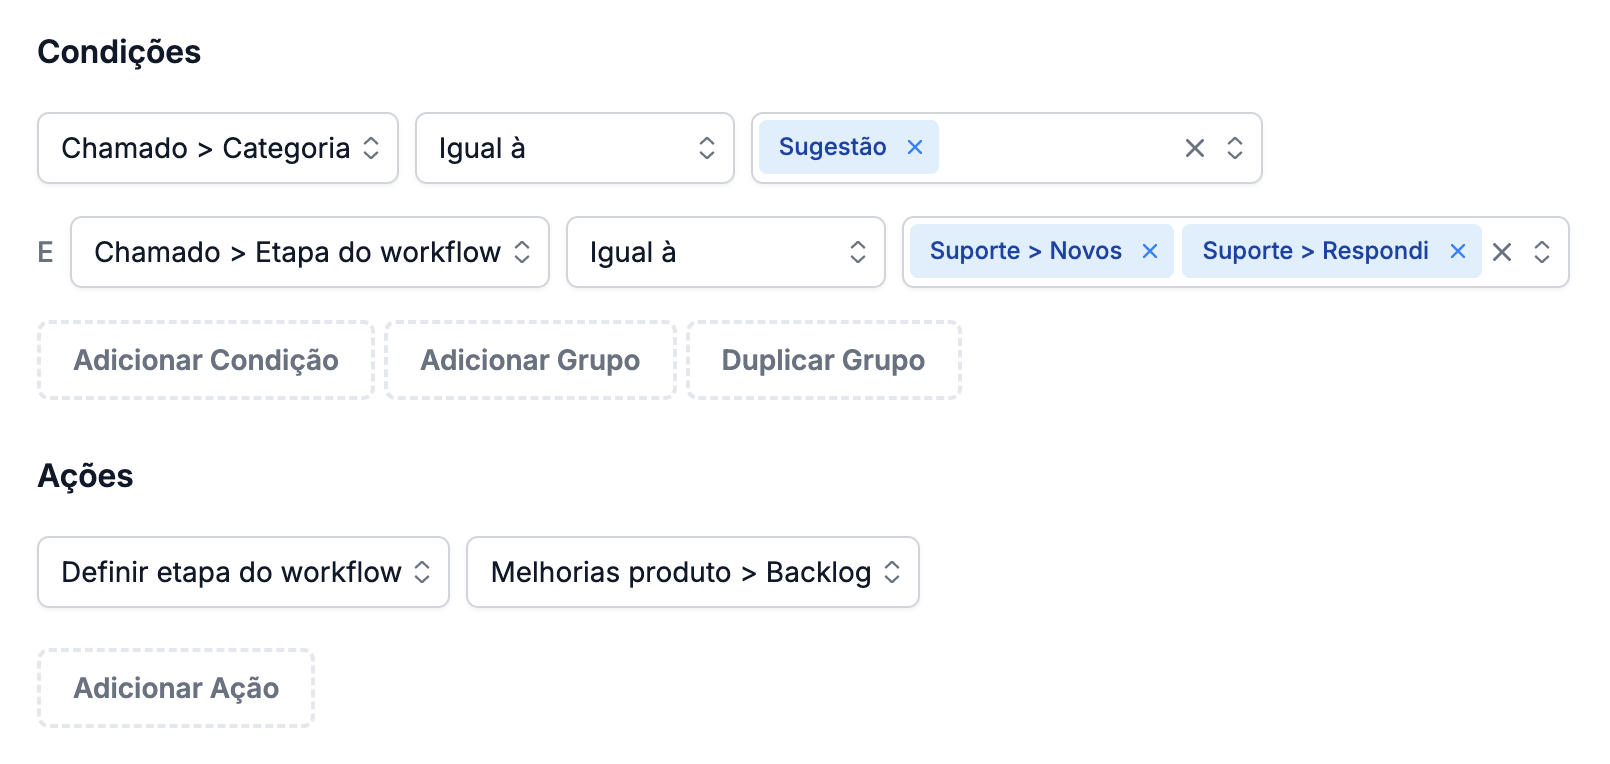Open second Igual à operator dropdown

point(726,252)
